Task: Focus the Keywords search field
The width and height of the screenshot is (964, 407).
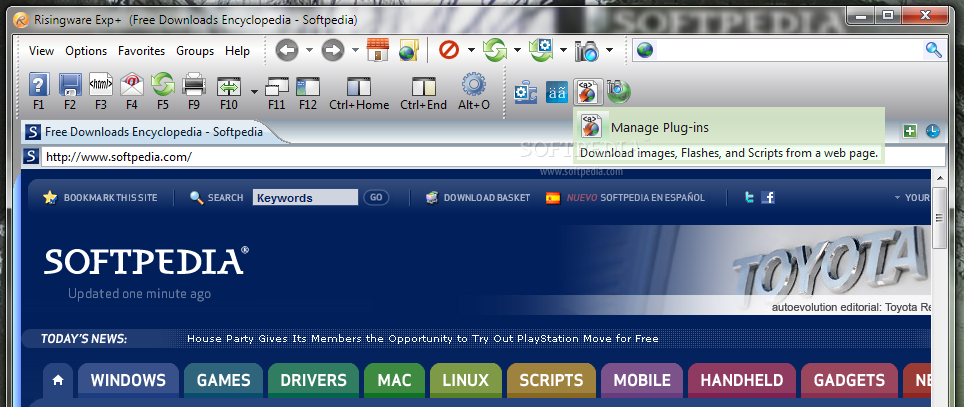Action: click(x=305, y=197)
